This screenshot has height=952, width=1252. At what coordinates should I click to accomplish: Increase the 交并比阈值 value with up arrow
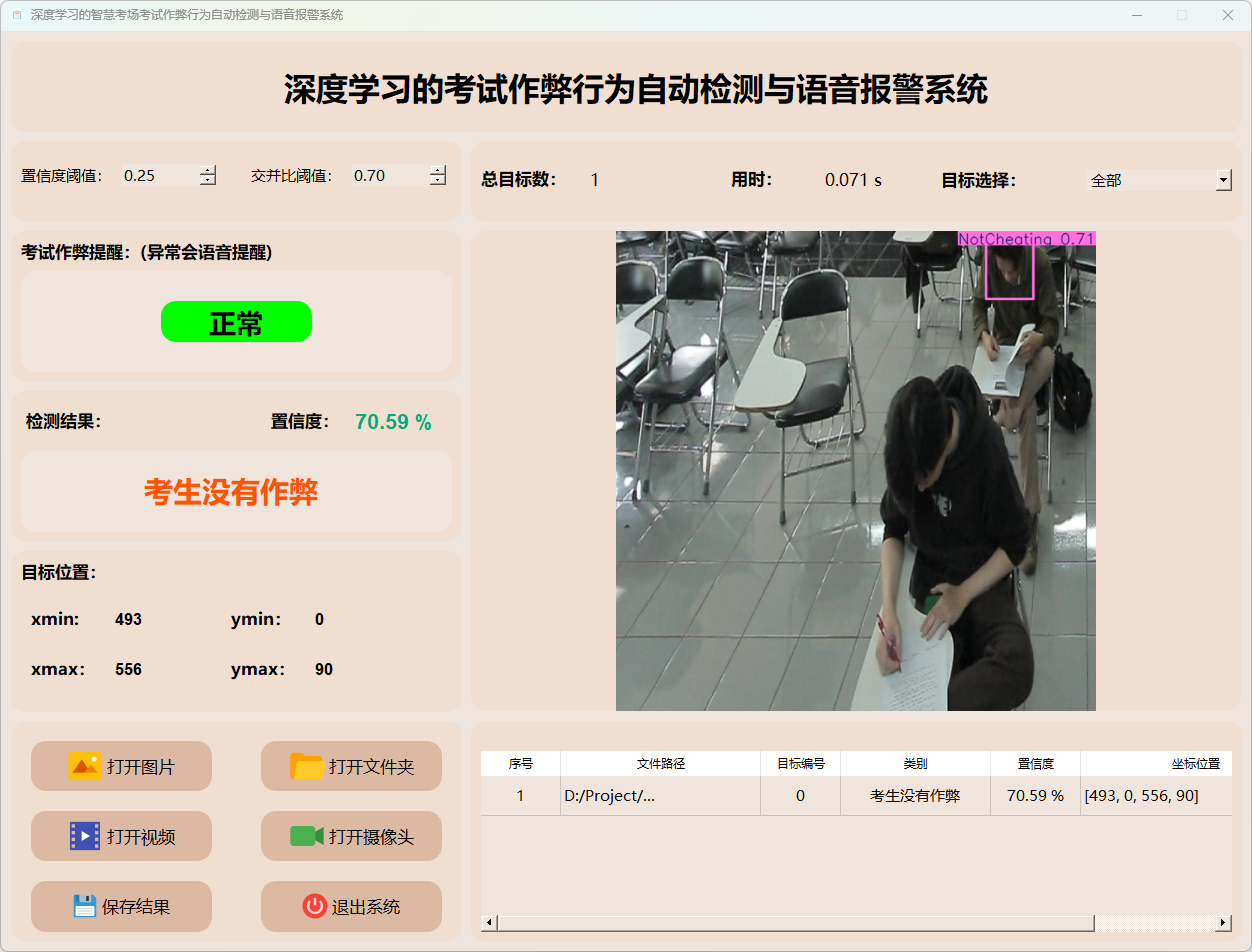pos(437,170)
